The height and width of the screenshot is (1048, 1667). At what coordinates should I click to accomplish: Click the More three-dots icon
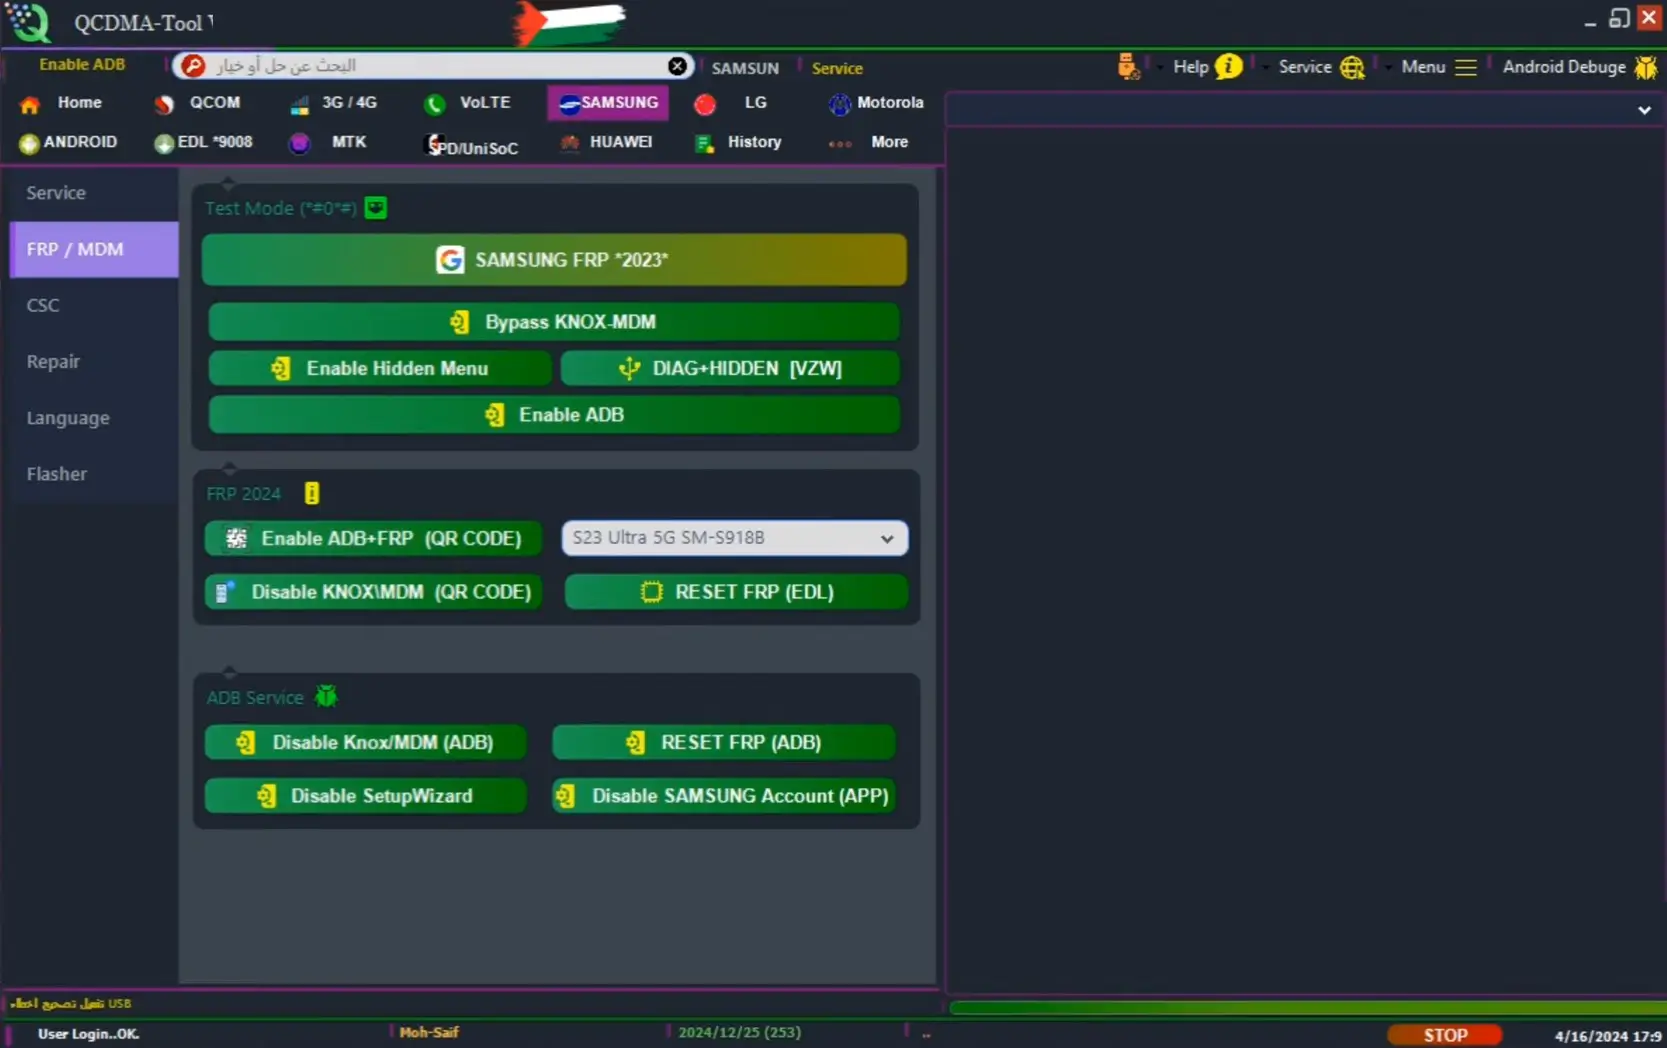pos(840,144)
